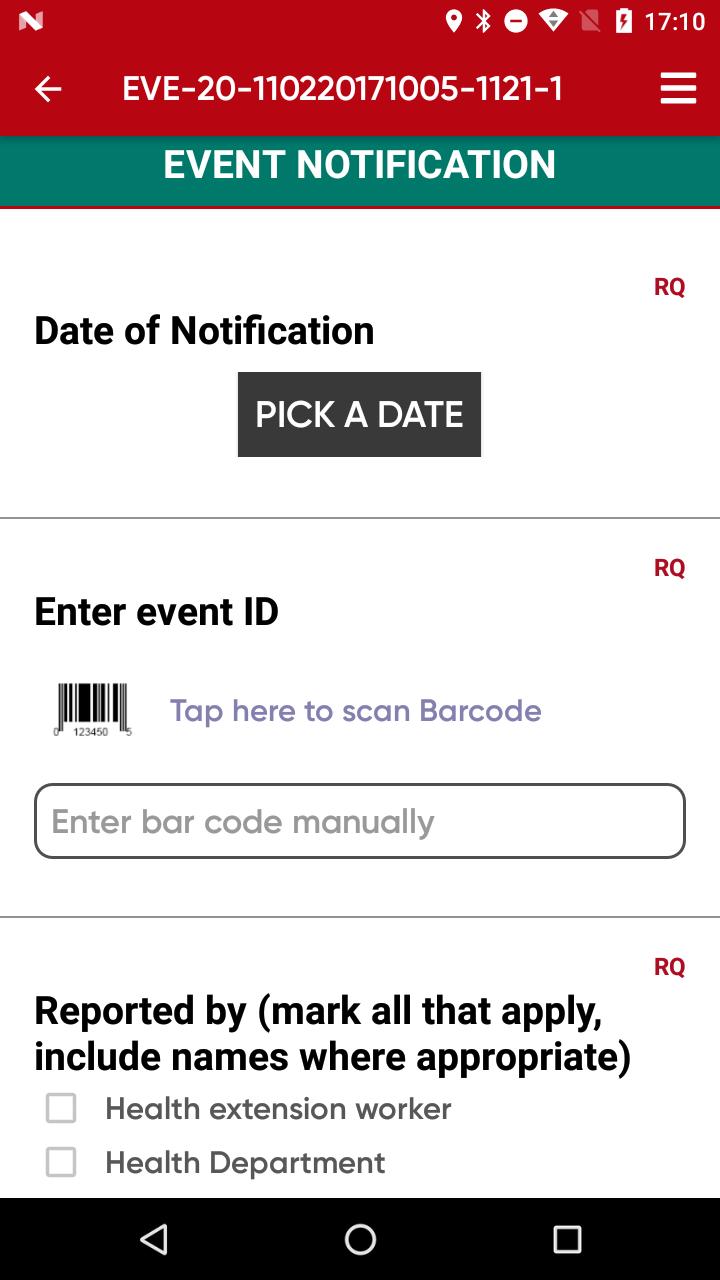
Task: Tap the EVENT NOTIFICATION section header
Action: click(x=360, y=165)
